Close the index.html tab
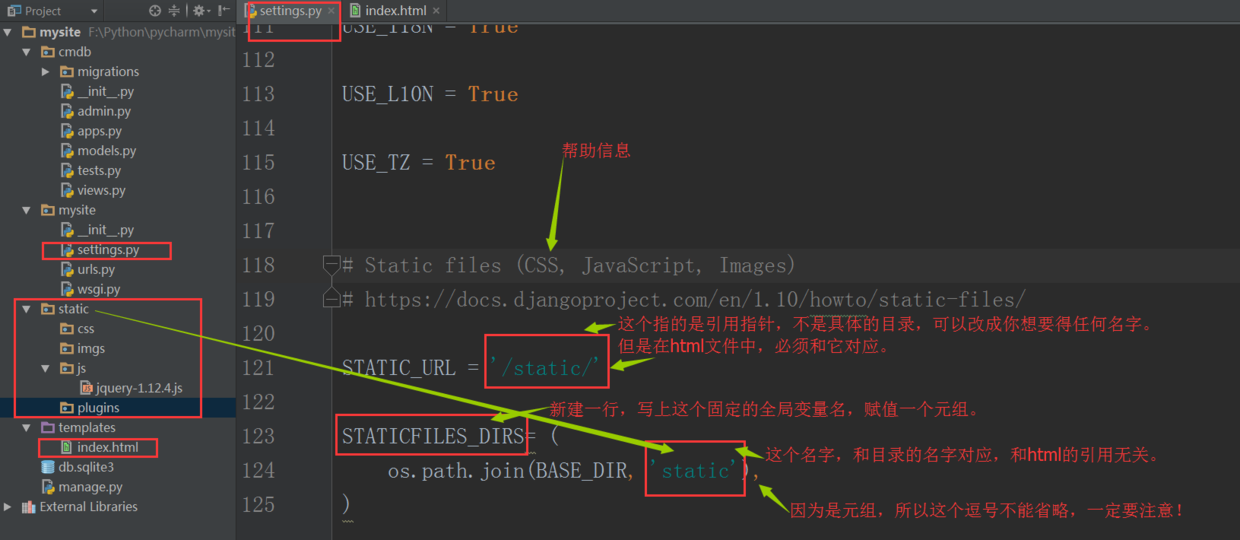The height and width of the screenshot is (540, 1240). coord(436,11)
